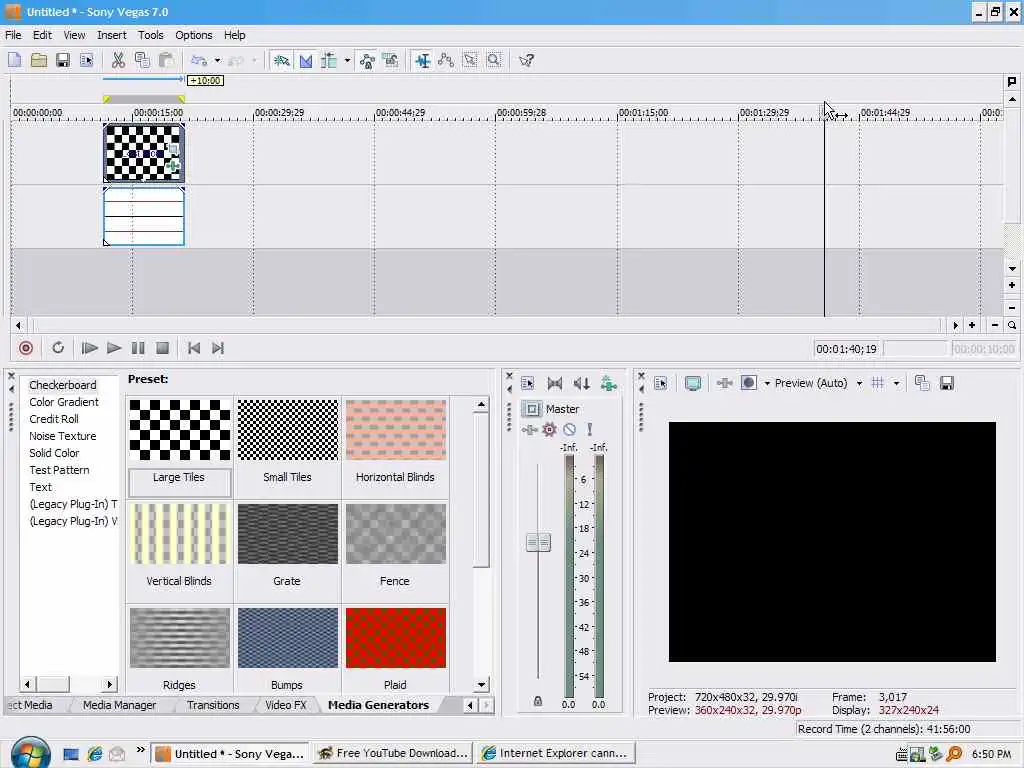
Task: Select Noise Texture generator in list
Action: (63, 436)
